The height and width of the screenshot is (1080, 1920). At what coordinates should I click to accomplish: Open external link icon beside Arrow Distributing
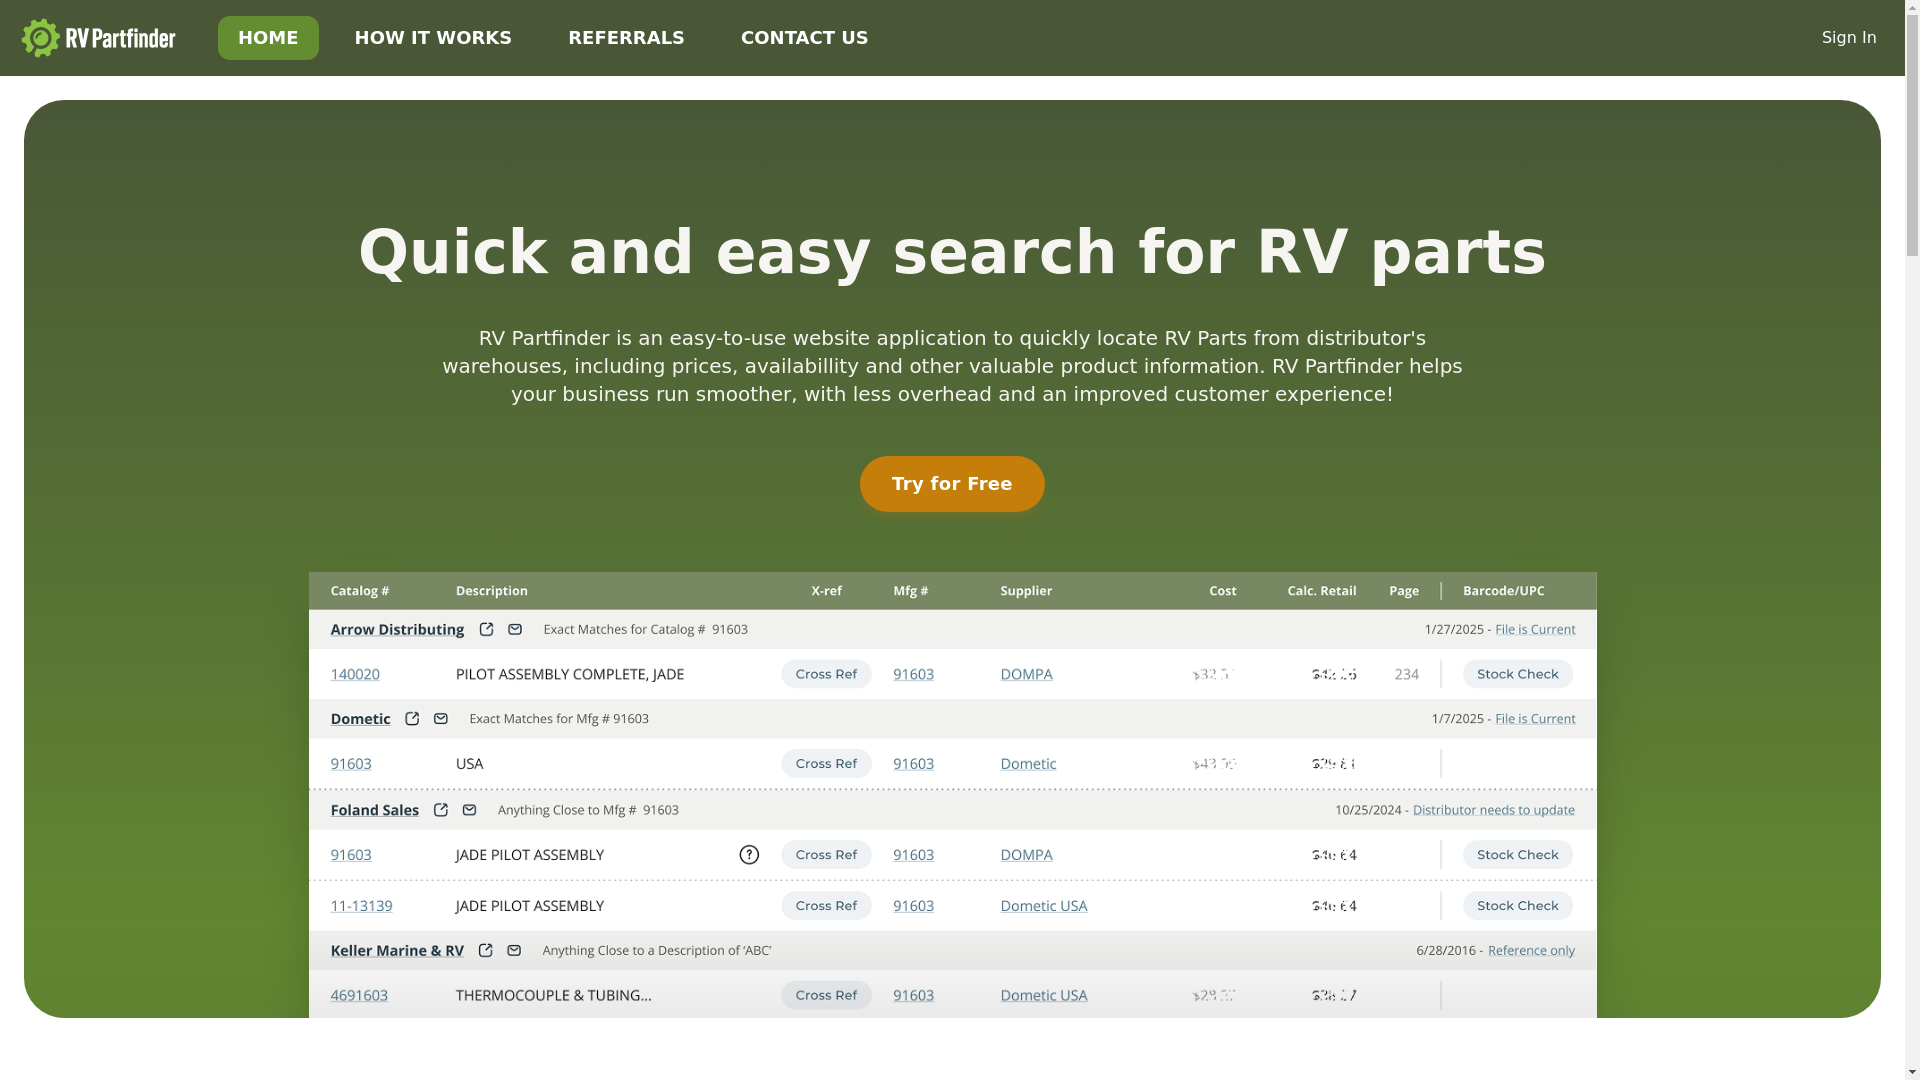click(486, 629)
